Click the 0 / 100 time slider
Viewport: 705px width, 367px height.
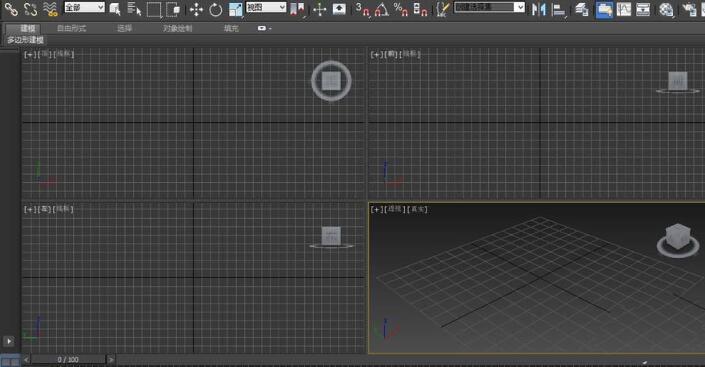[68, 359]
